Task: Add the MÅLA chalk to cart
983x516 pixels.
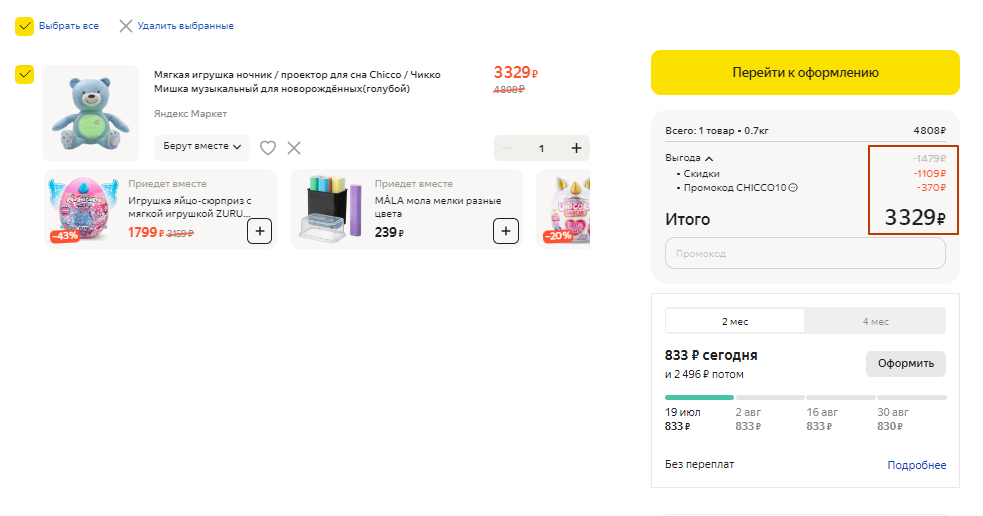Action: coord(506,231)
